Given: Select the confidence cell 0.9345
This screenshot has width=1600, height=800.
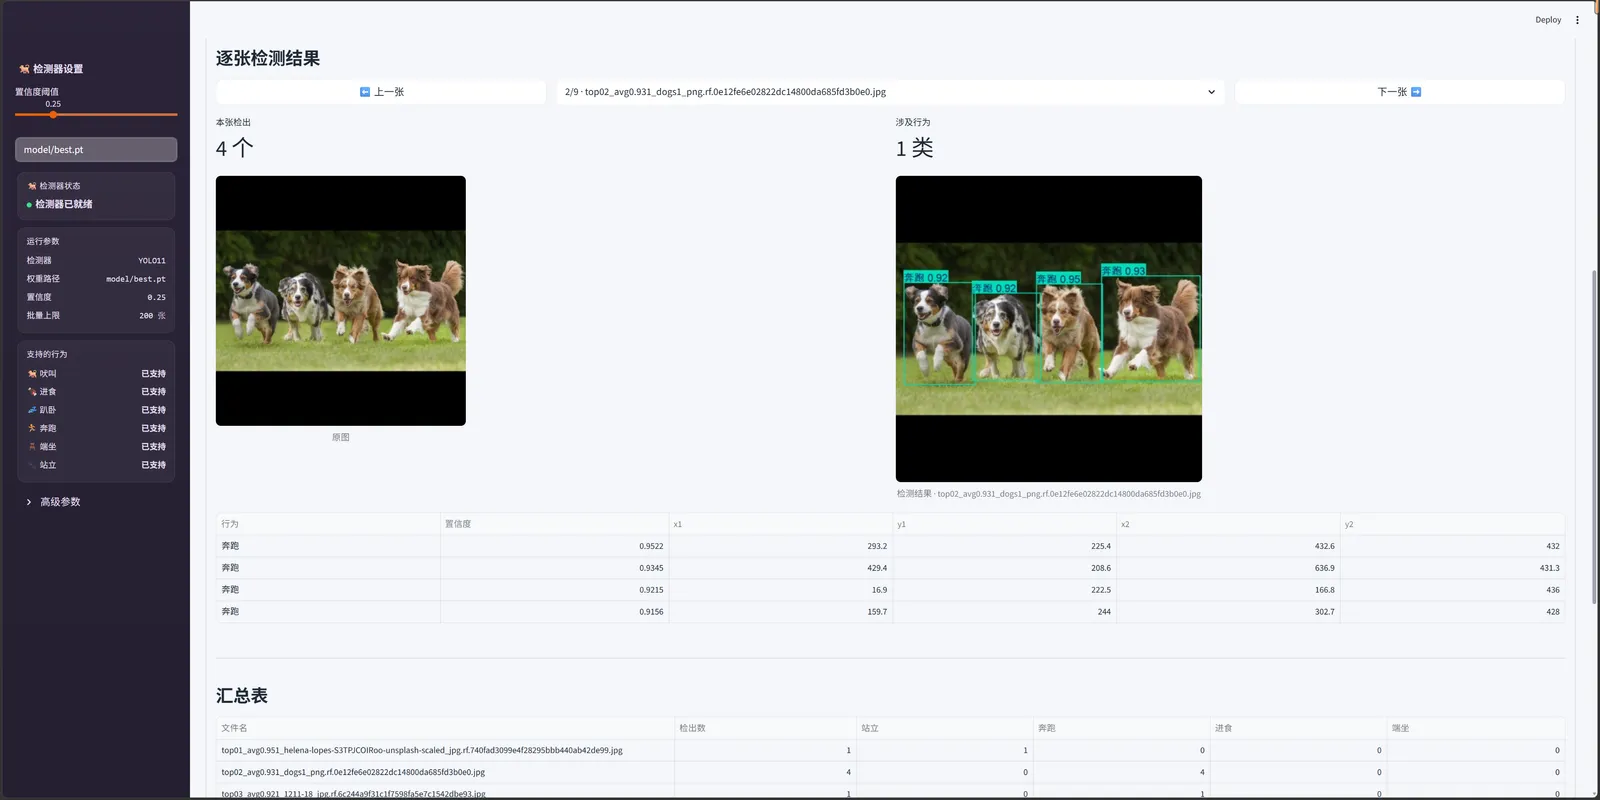Looking at the screenshot, I should (x=554, y=568).
